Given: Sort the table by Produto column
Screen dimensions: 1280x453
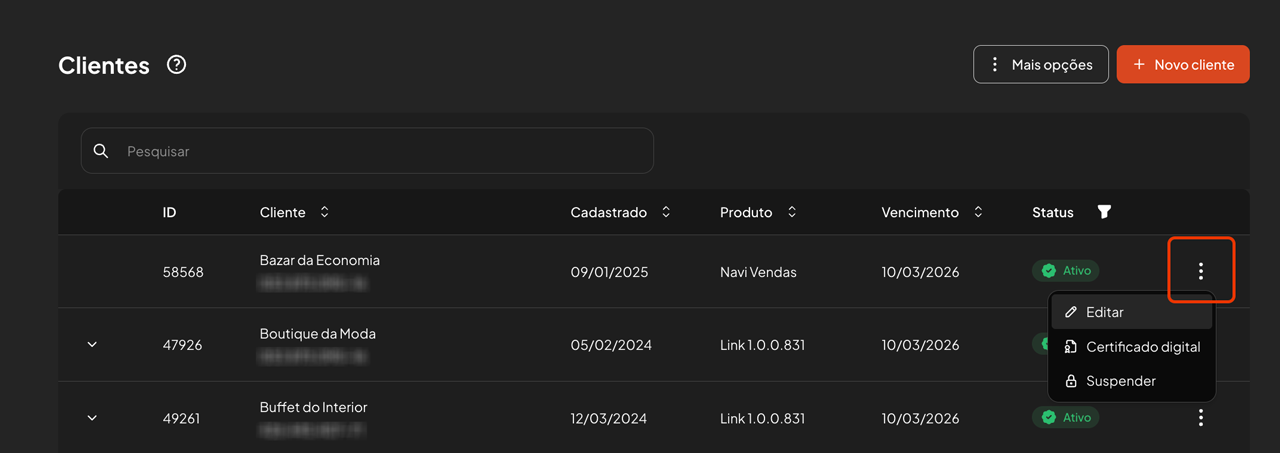Looking at the screenshot, I should 792,212.
